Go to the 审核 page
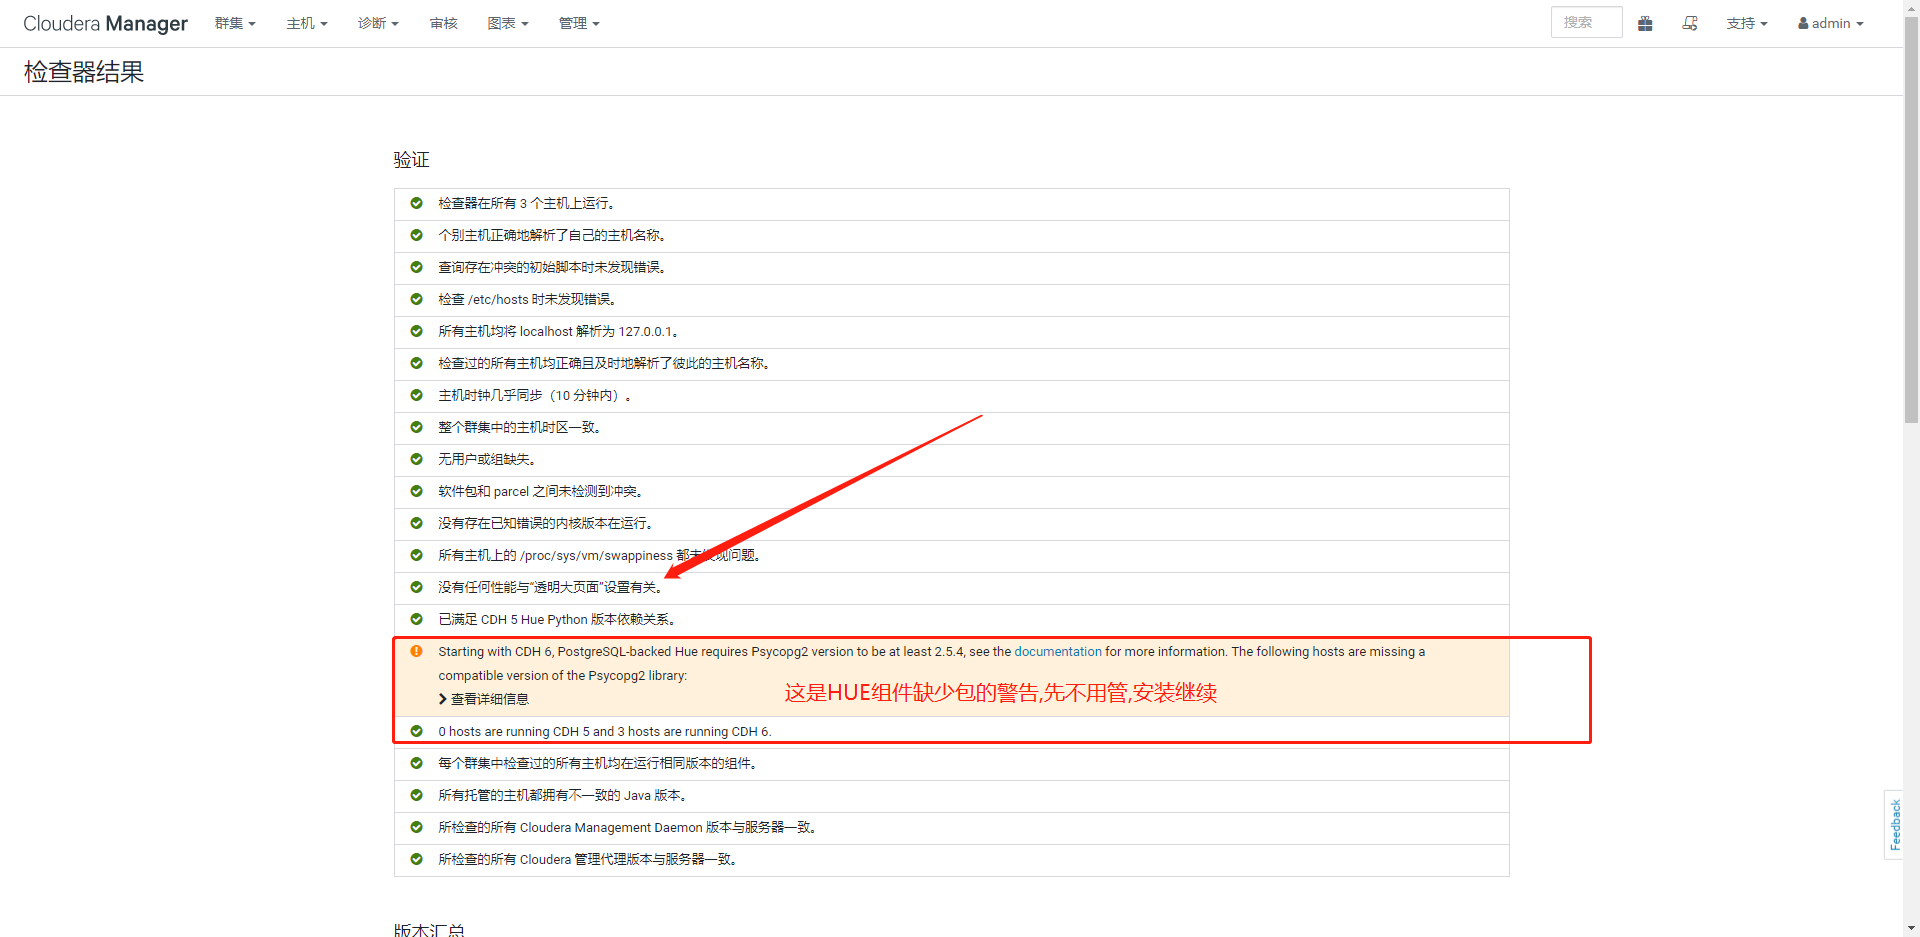This screenshot has height=937, width=1920. [443, 23]
